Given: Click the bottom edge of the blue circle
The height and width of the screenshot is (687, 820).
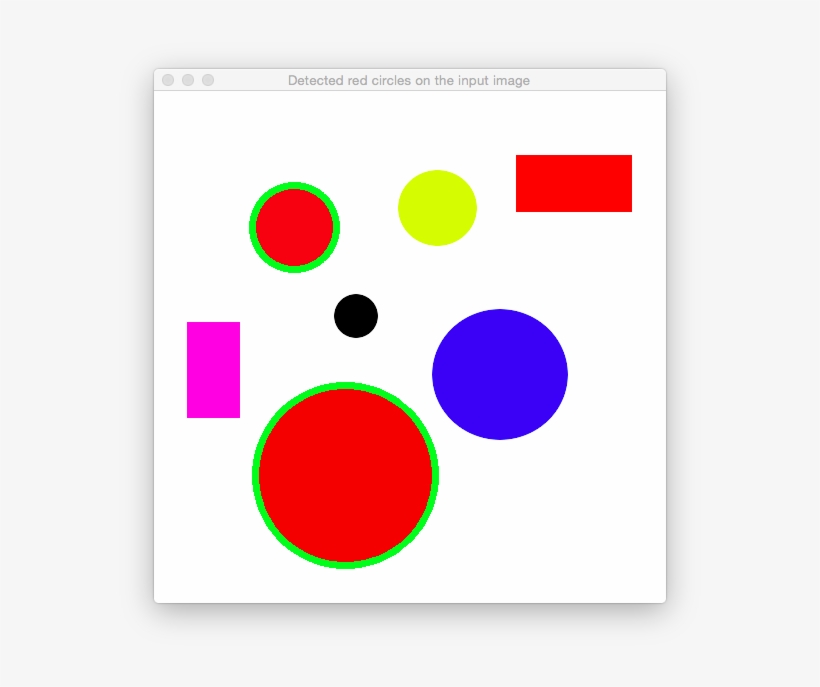Looking at the screenshot, I should 499,438.
